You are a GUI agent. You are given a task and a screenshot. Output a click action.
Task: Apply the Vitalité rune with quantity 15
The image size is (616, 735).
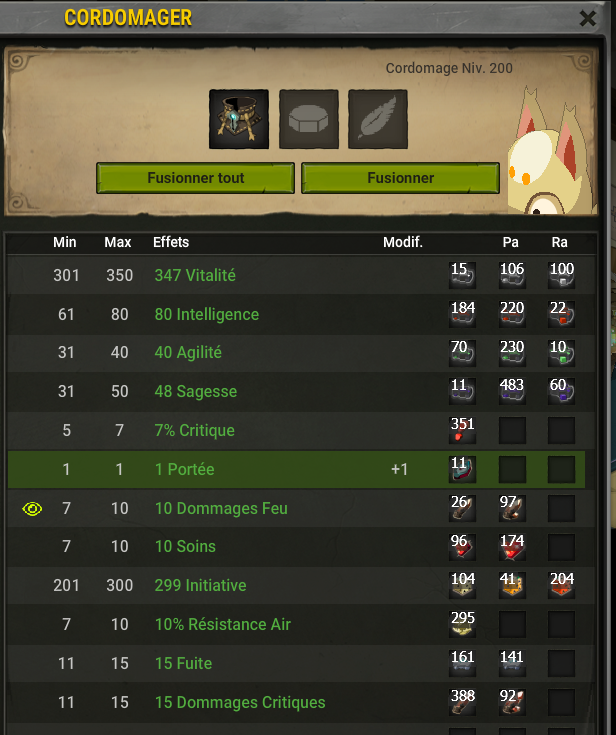point(462,275)
